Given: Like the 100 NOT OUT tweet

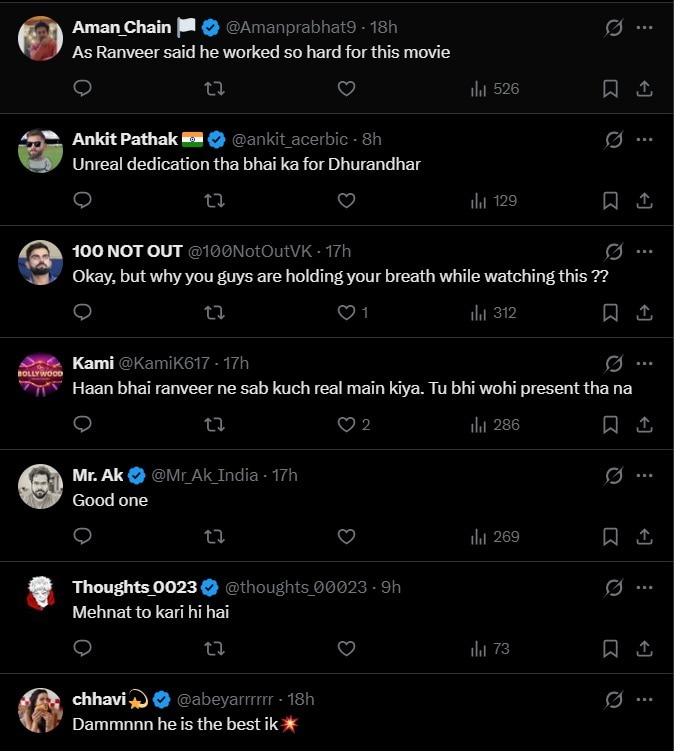Looking at the screenshot, I should tap(346, 313).
